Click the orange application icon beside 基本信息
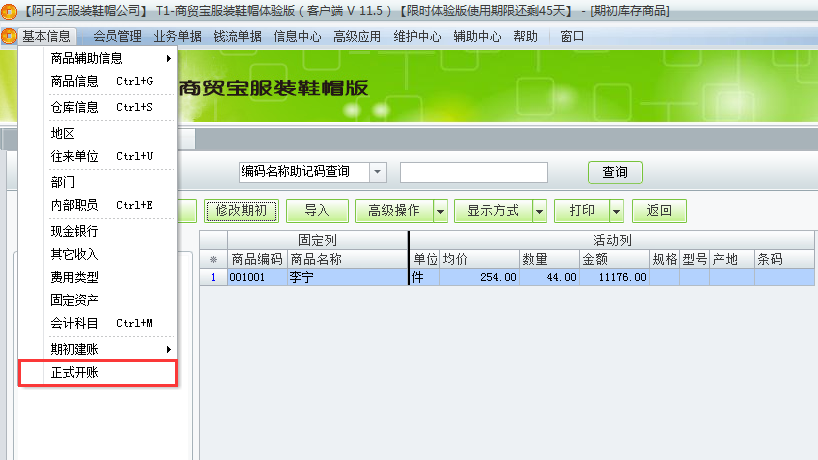Viewport: 818px width, 460px height. tap(9, 37)
